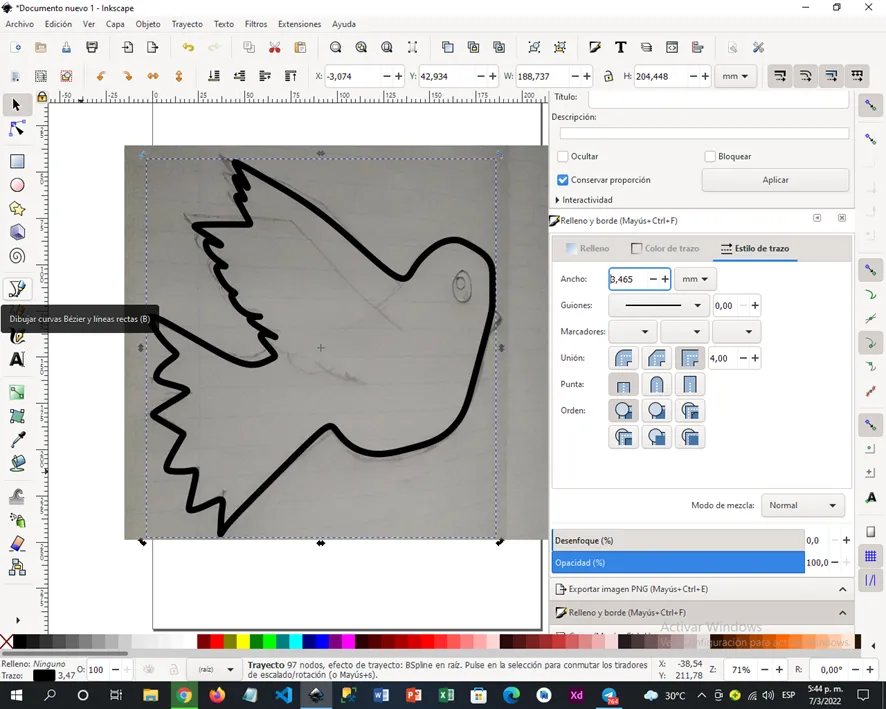
Task: Open the Archivo menu
Action: point(20,24)
